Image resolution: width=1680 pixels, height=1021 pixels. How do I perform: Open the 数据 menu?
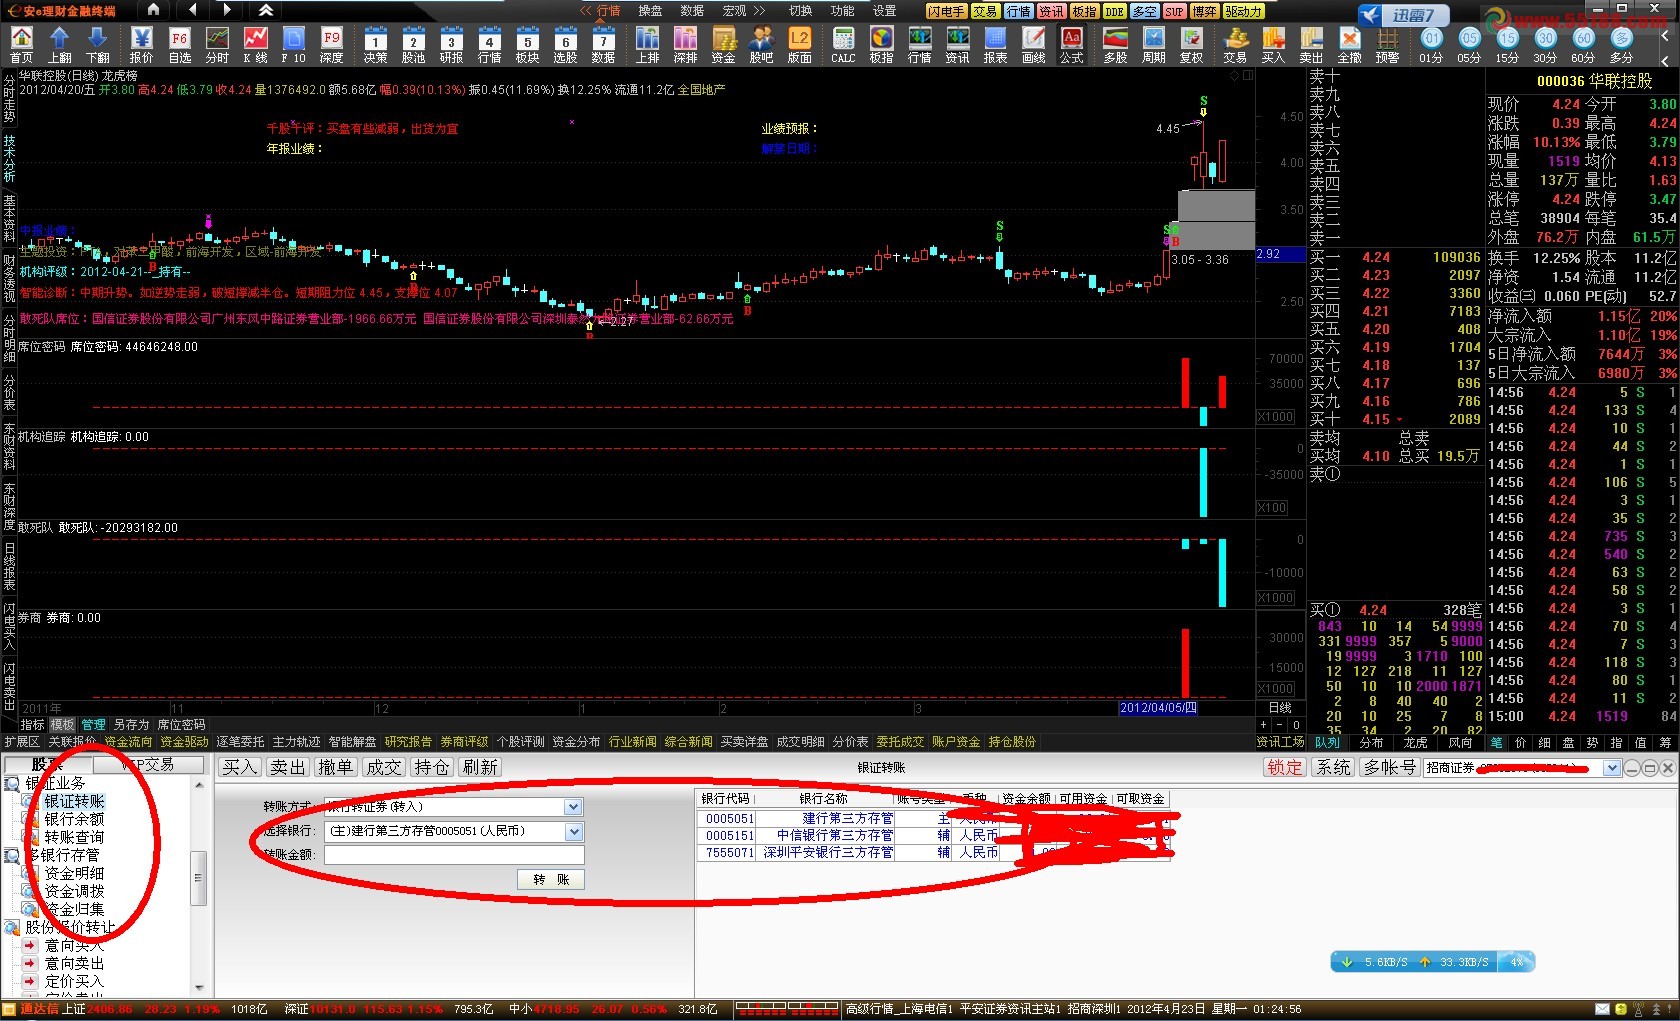pyautogui.click(x=692, y=11)
